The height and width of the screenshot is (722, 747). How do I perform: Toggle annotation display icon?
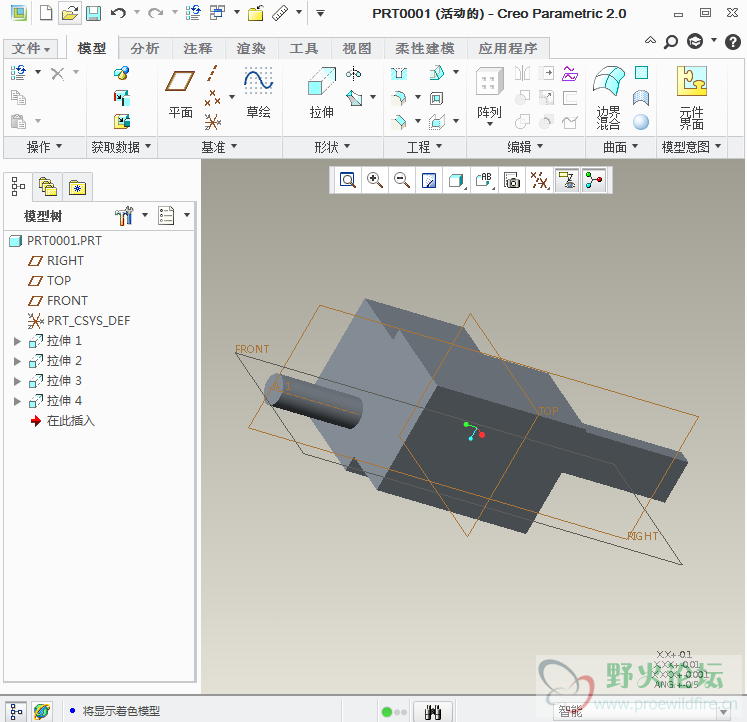tap(566, 180)
